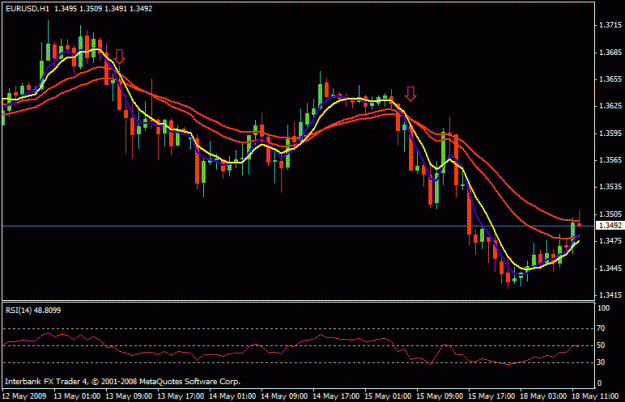Click the 15 May 01:00 time label
Screen dimensions: 625x402
click(x=388, y=396)
